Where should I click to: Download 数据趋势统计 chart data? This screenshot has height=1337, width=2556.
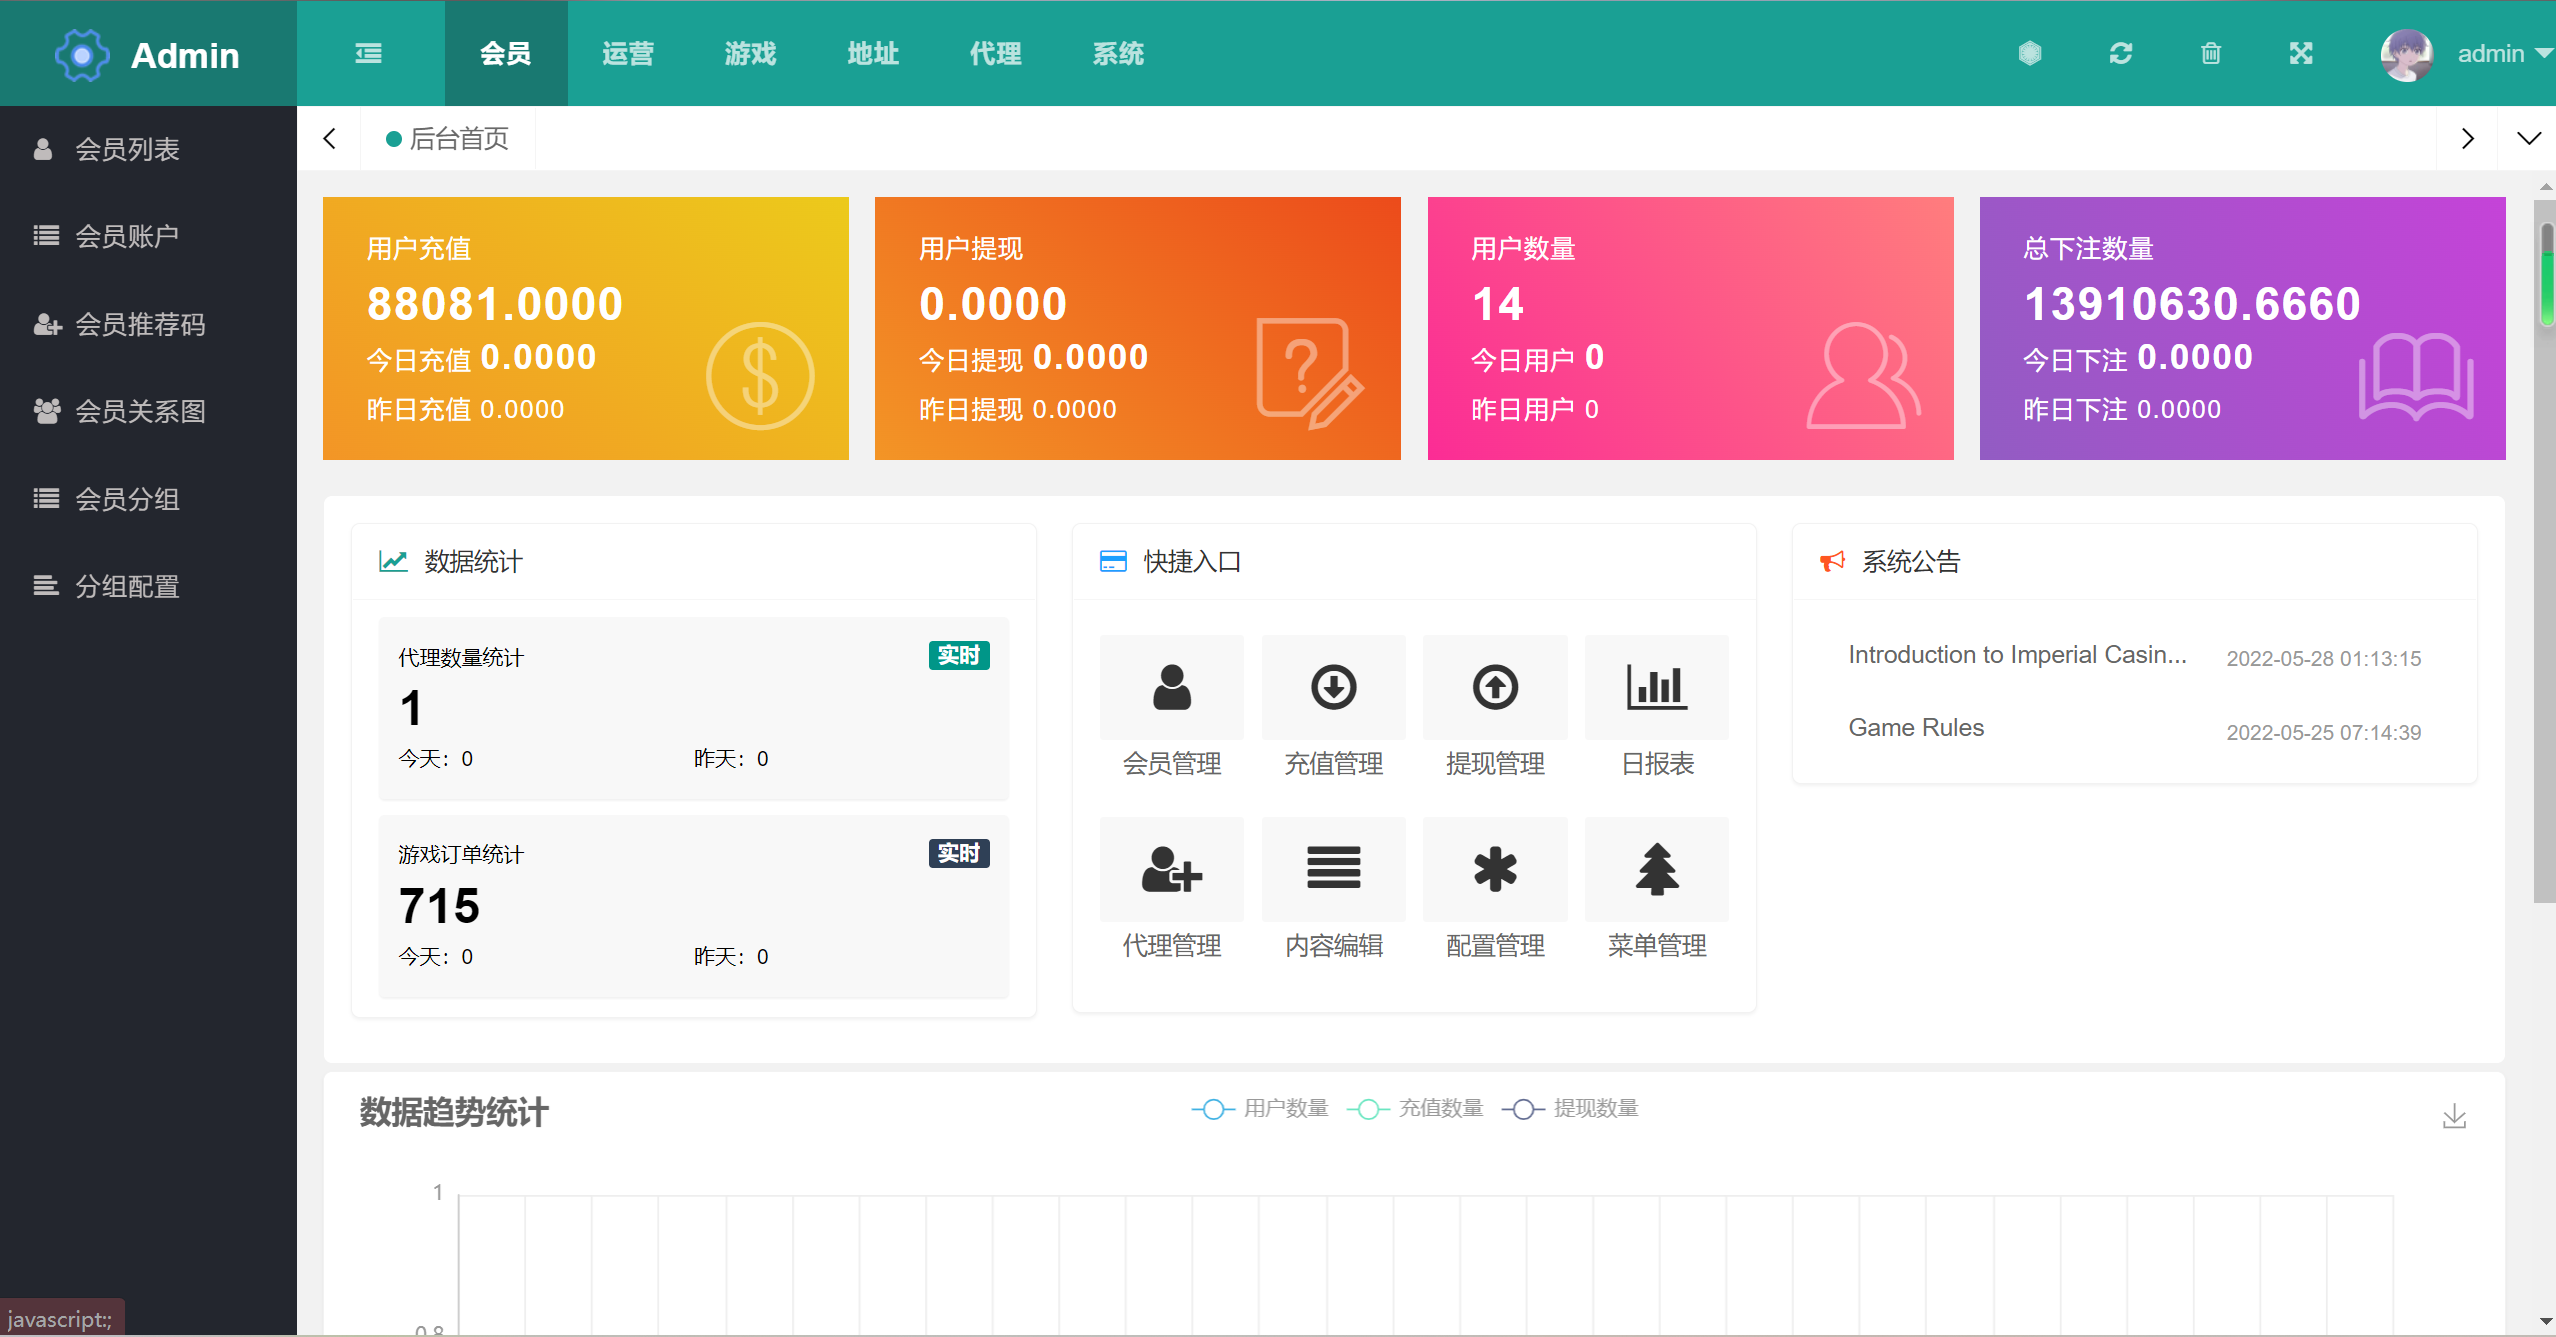coord(2455,1116)
